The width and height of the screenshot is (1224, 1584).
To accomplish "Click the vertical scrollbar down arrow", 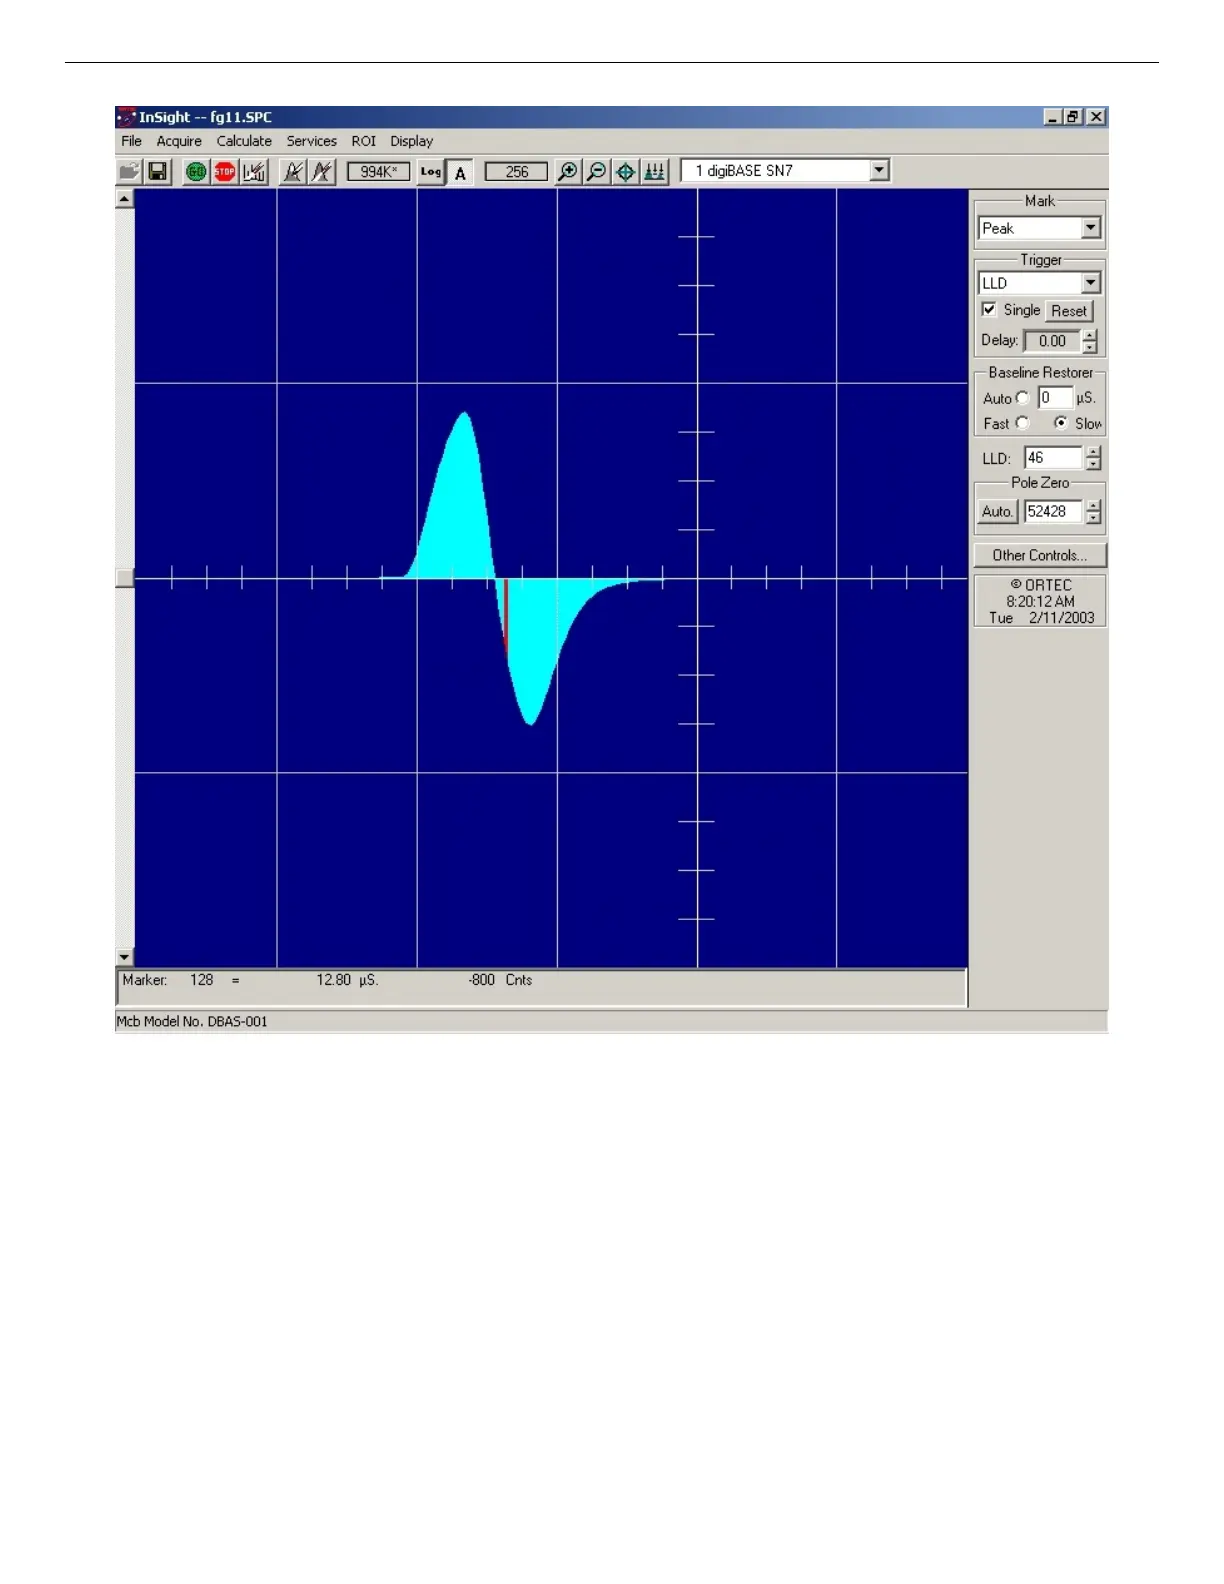I will 125,958.
